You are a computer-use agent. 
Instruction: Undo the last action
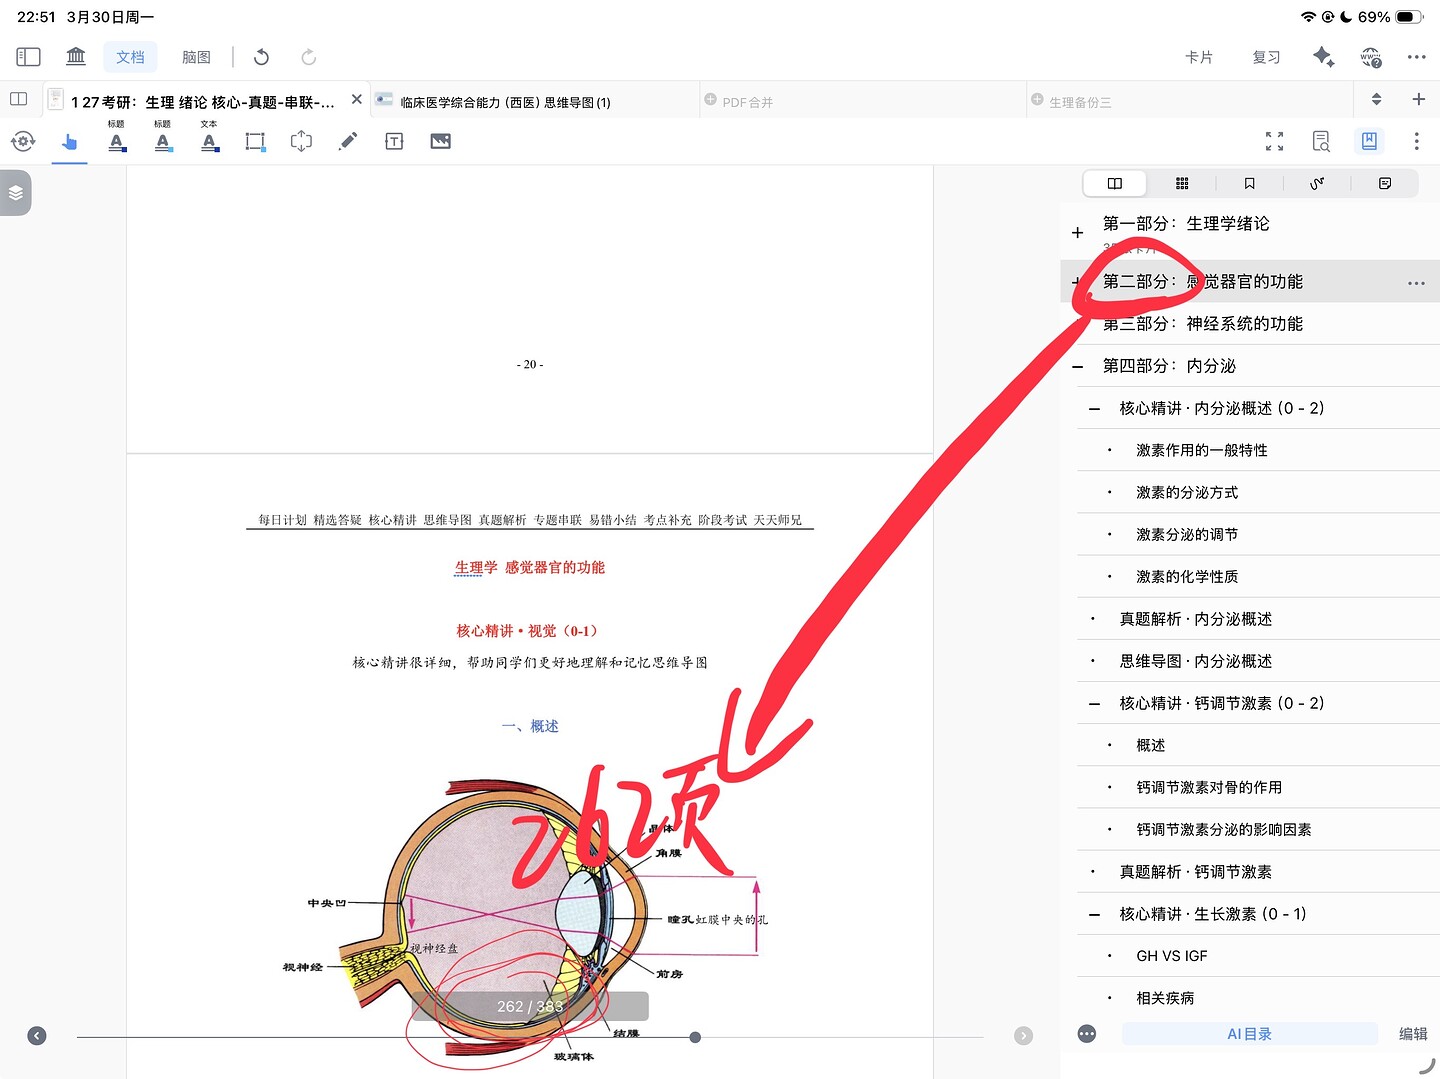[261, 57]
